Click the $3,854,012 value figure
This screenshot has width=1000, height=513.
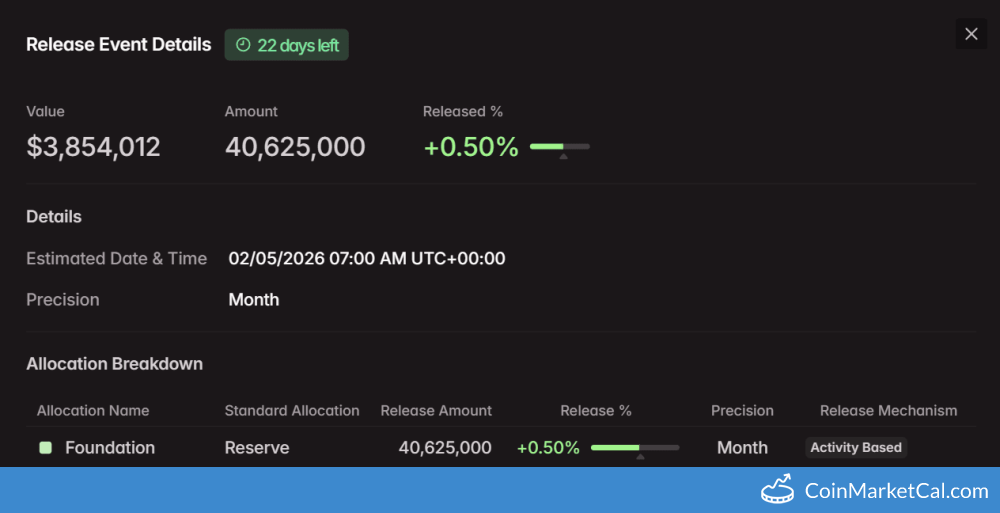93,147
